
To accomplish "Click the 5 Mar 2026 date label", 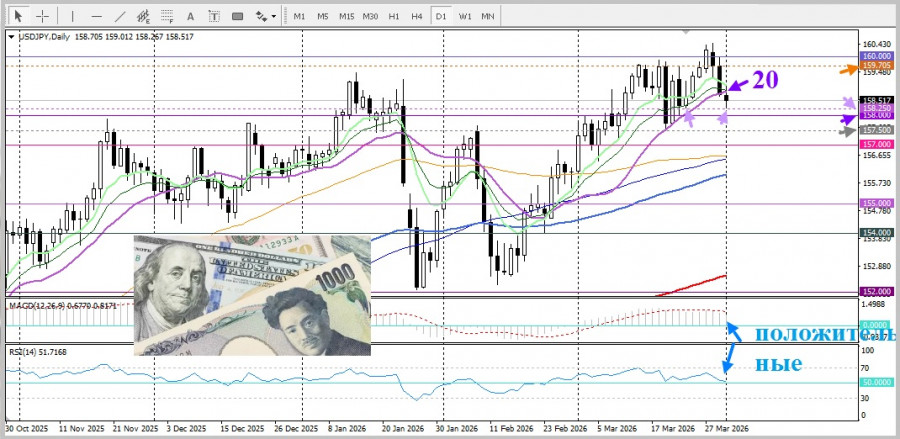I will pos(616,429).
